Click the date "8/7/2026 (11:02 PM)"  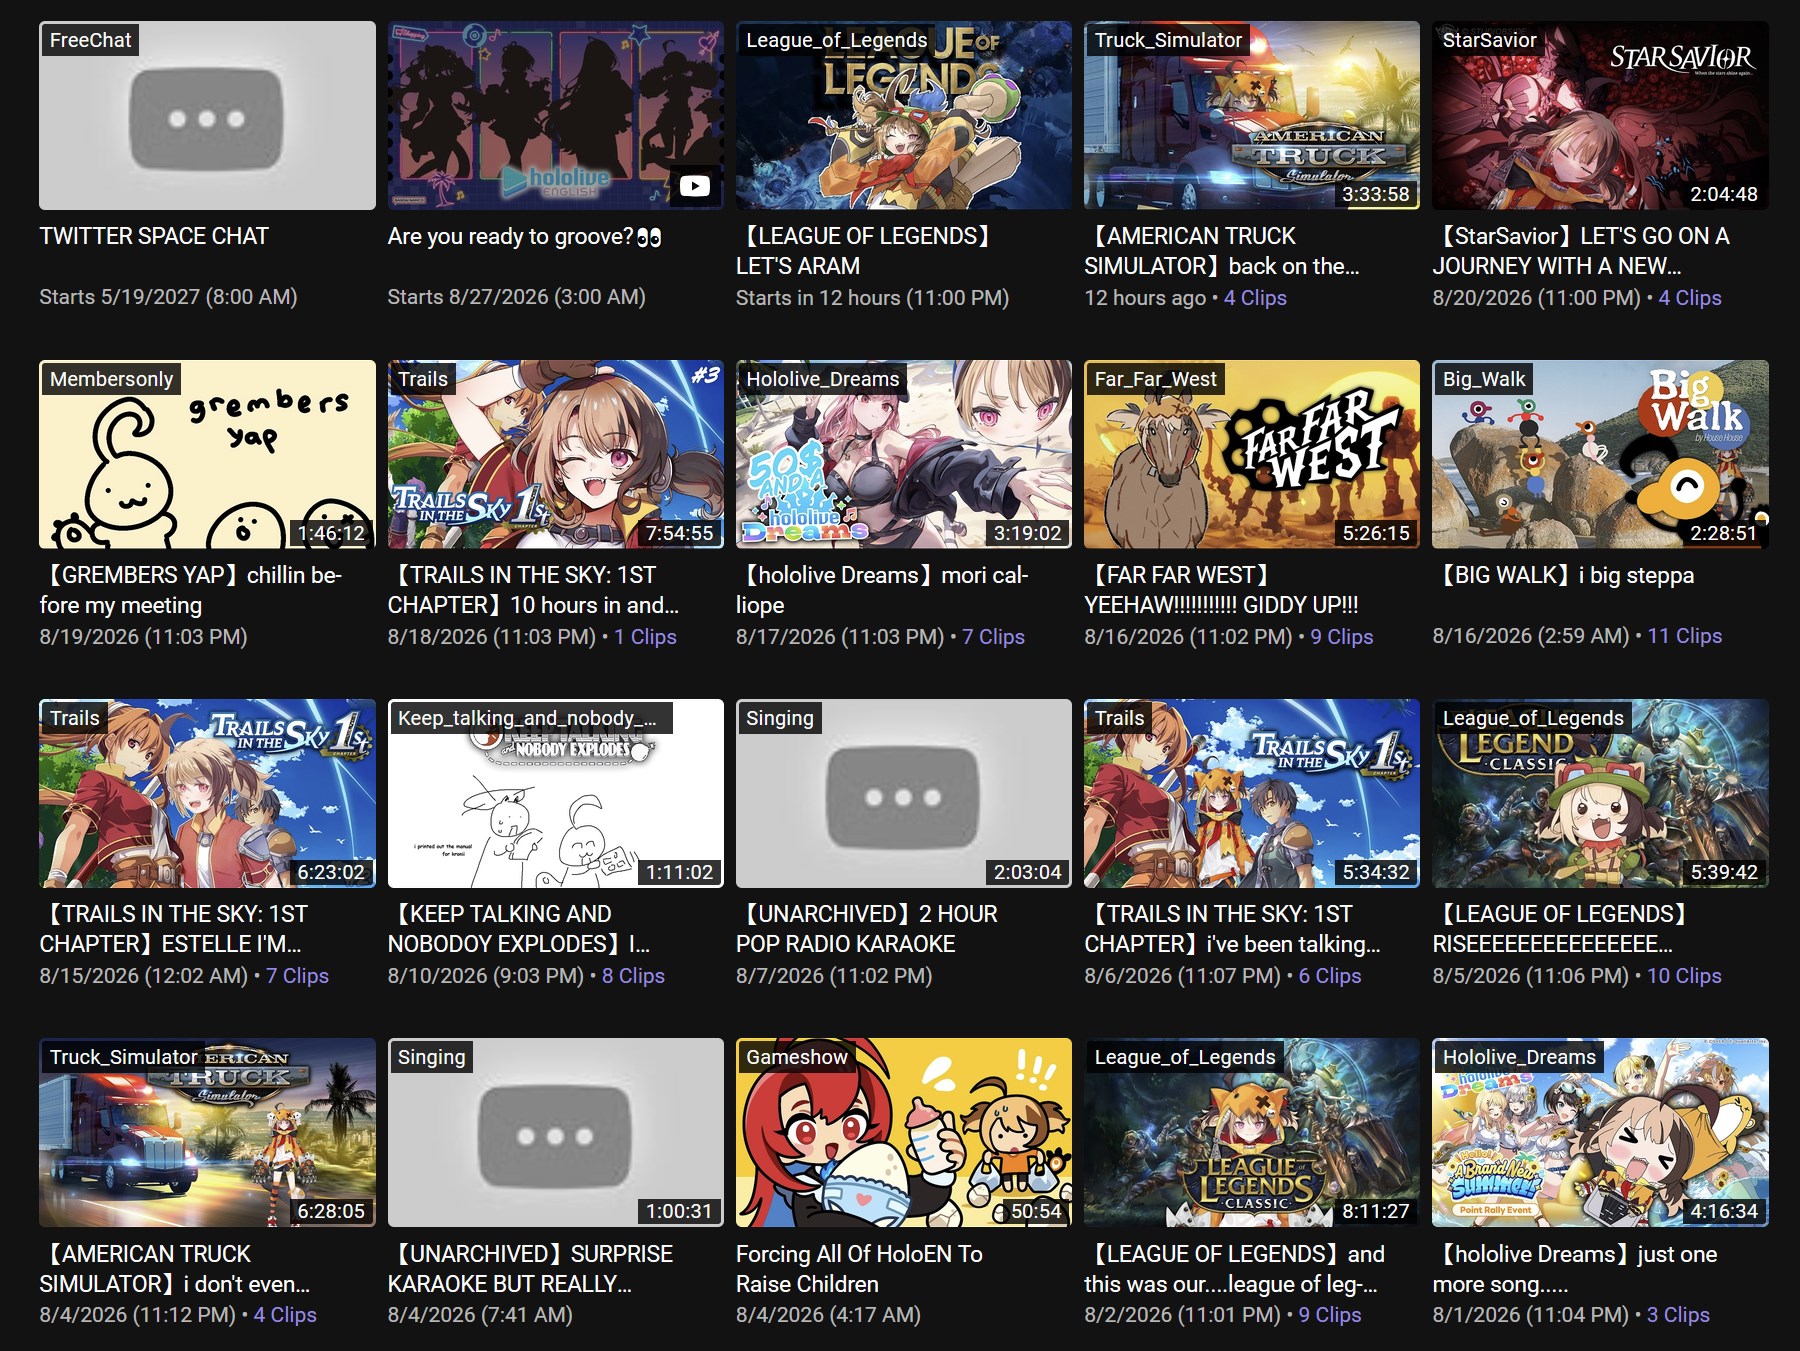point(834,976)
